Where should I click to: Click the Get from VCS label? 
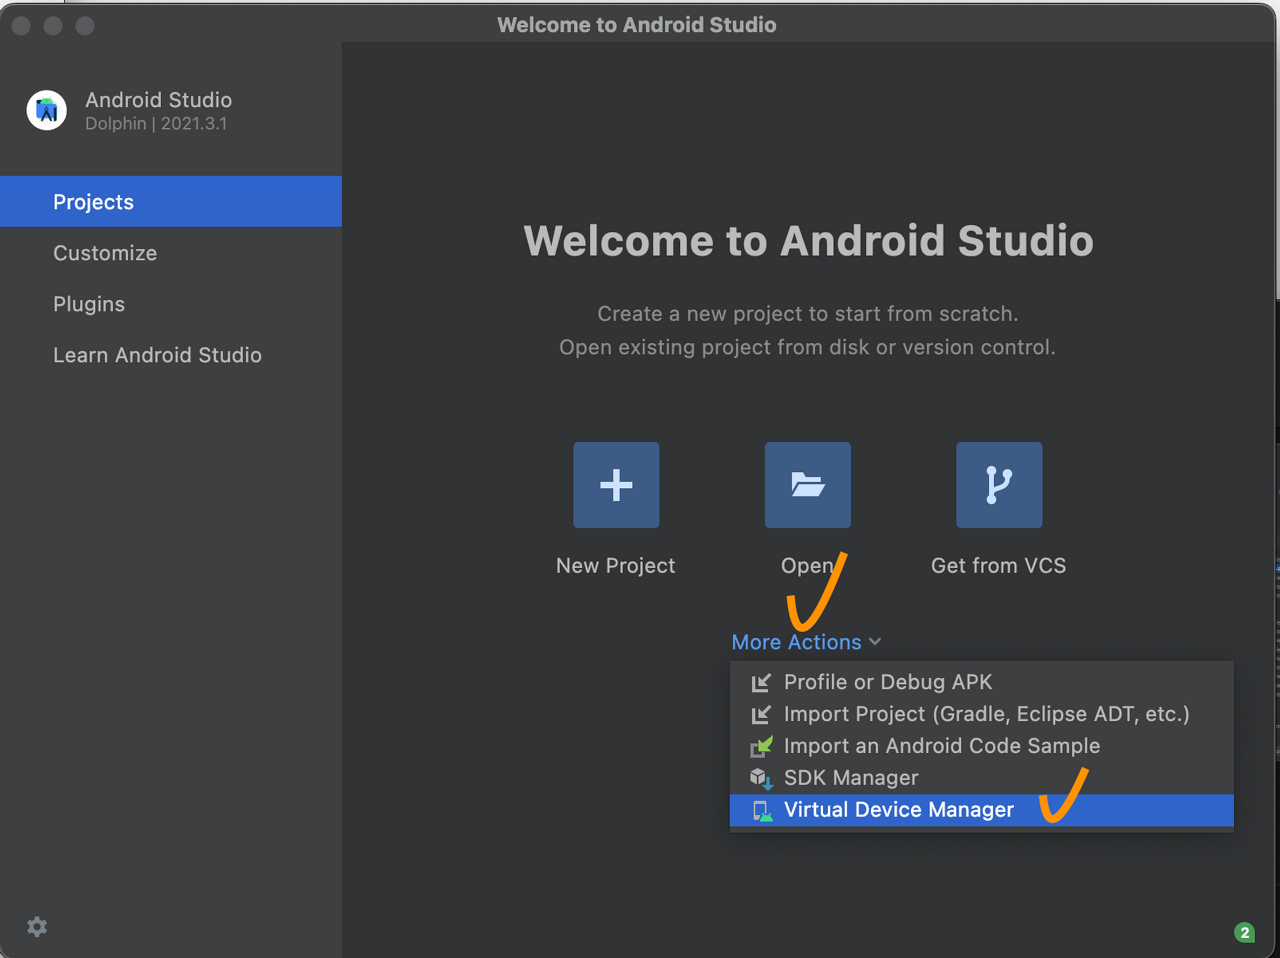999,565
